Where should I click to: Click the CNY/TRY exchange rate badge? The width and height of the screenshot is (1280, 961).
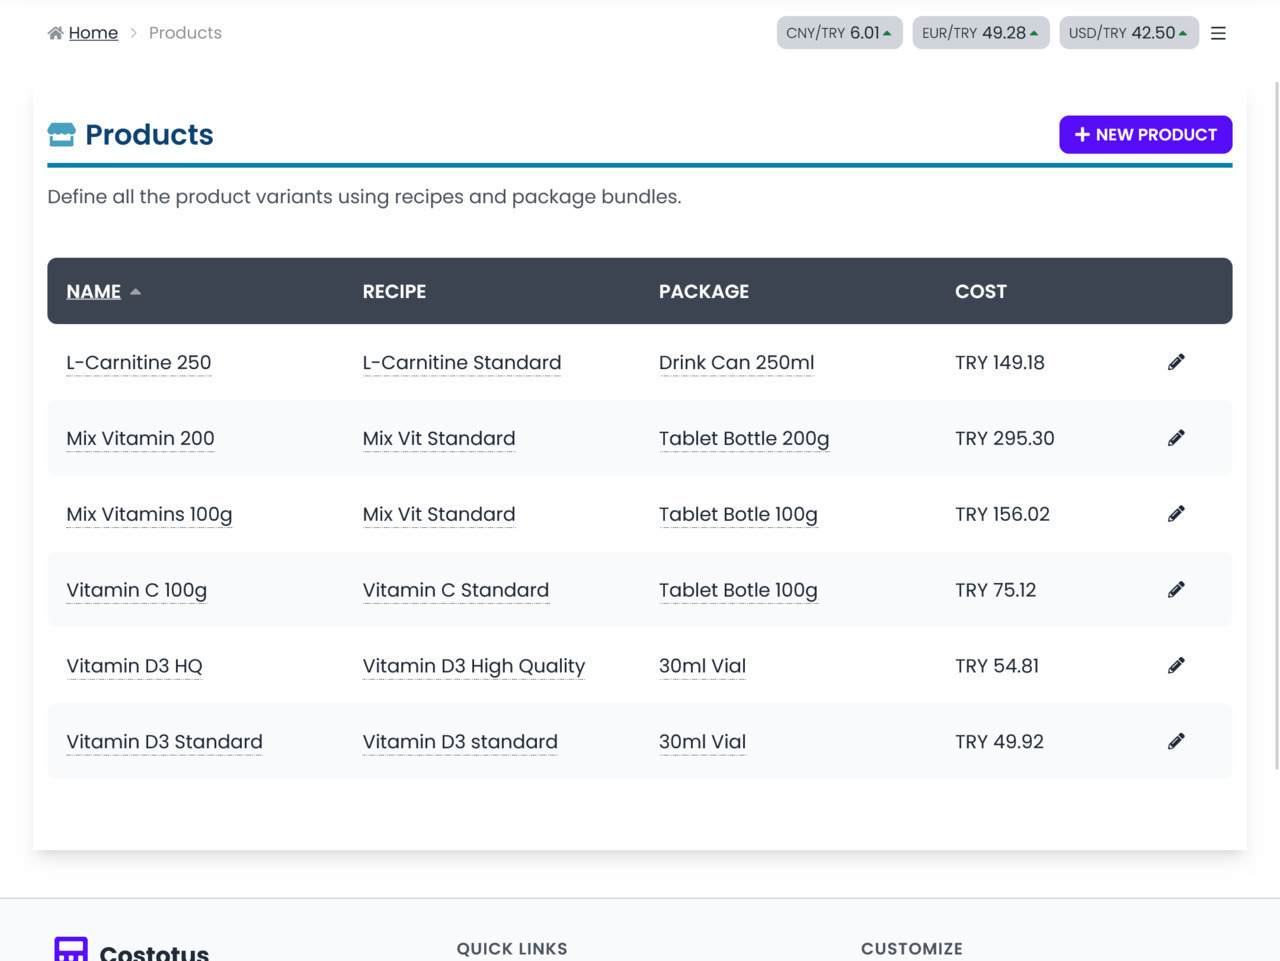tap(839, 33)
